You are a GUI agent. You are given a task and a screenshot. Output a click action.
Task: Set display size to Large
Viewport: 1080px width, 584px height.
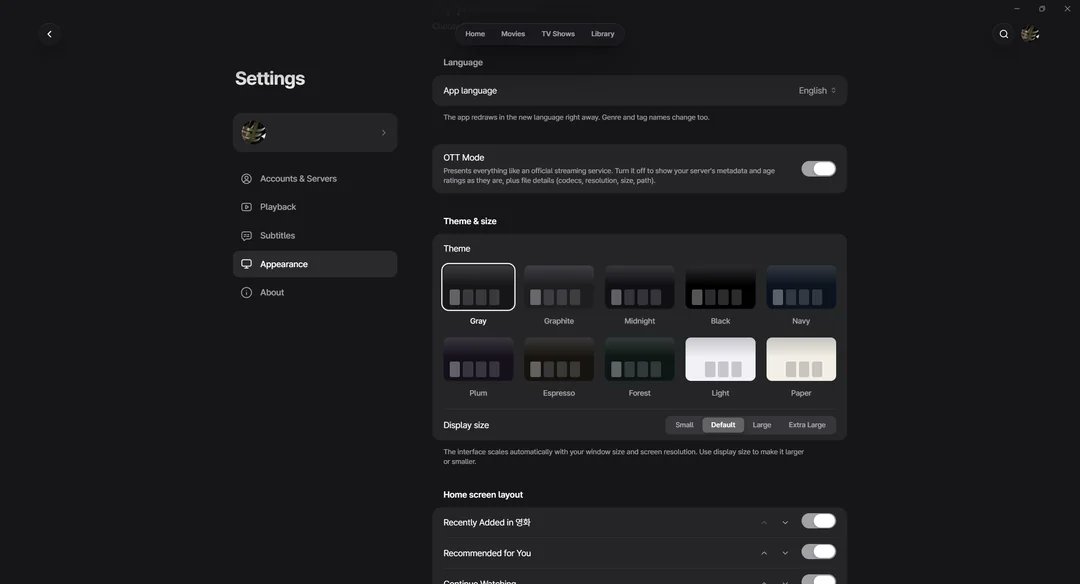pyautogui.click(x=762, y=425)
